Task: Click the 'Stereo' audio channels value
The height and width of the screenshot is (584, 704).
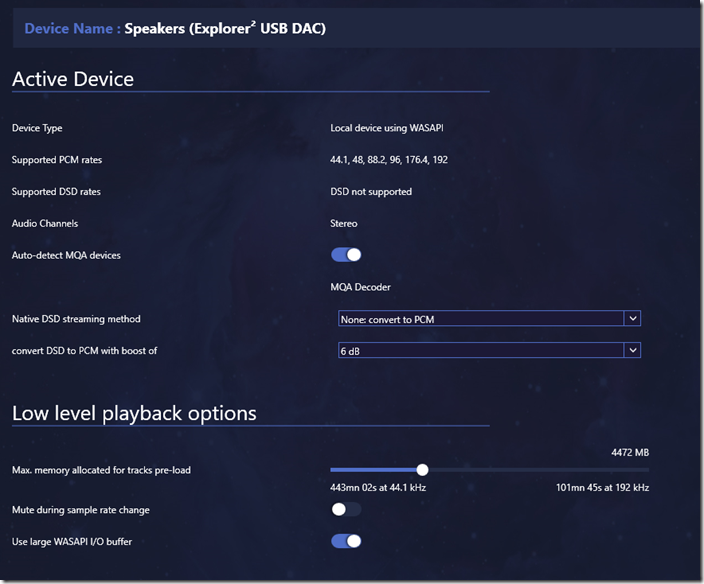Action: tap(344, 224)
